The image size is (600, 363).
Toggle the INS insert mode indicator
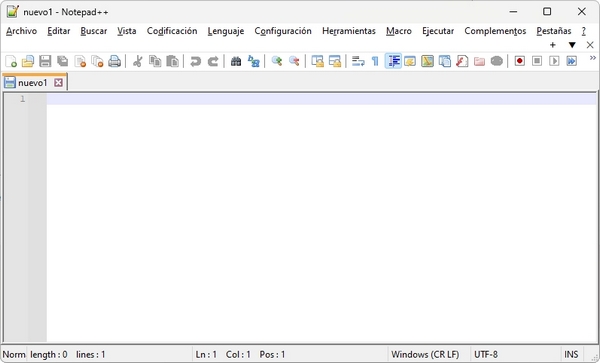point(571,355)
